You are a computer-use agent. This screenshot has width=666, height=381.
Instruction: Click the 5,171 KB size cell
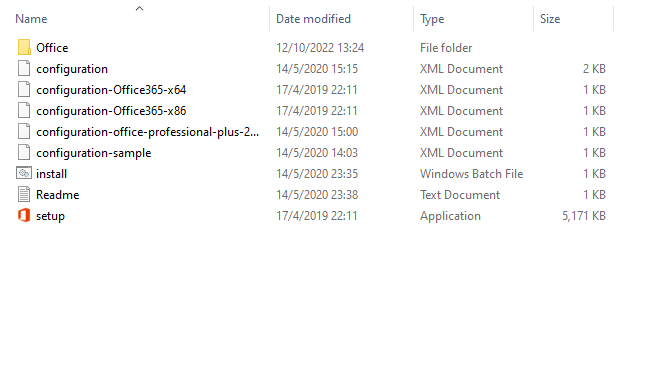[x=584, y=216]
